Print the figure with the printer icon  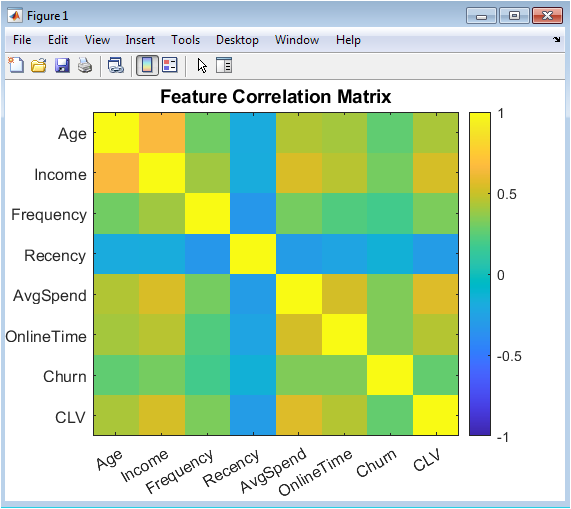tap(85, 66)
